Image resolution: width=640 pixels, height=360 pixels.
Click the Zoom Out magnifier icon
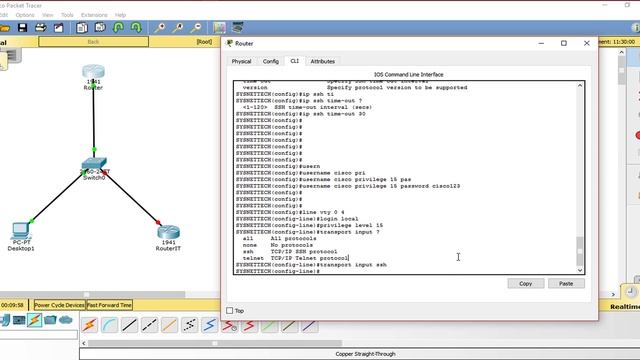click(x=196, y=28)
